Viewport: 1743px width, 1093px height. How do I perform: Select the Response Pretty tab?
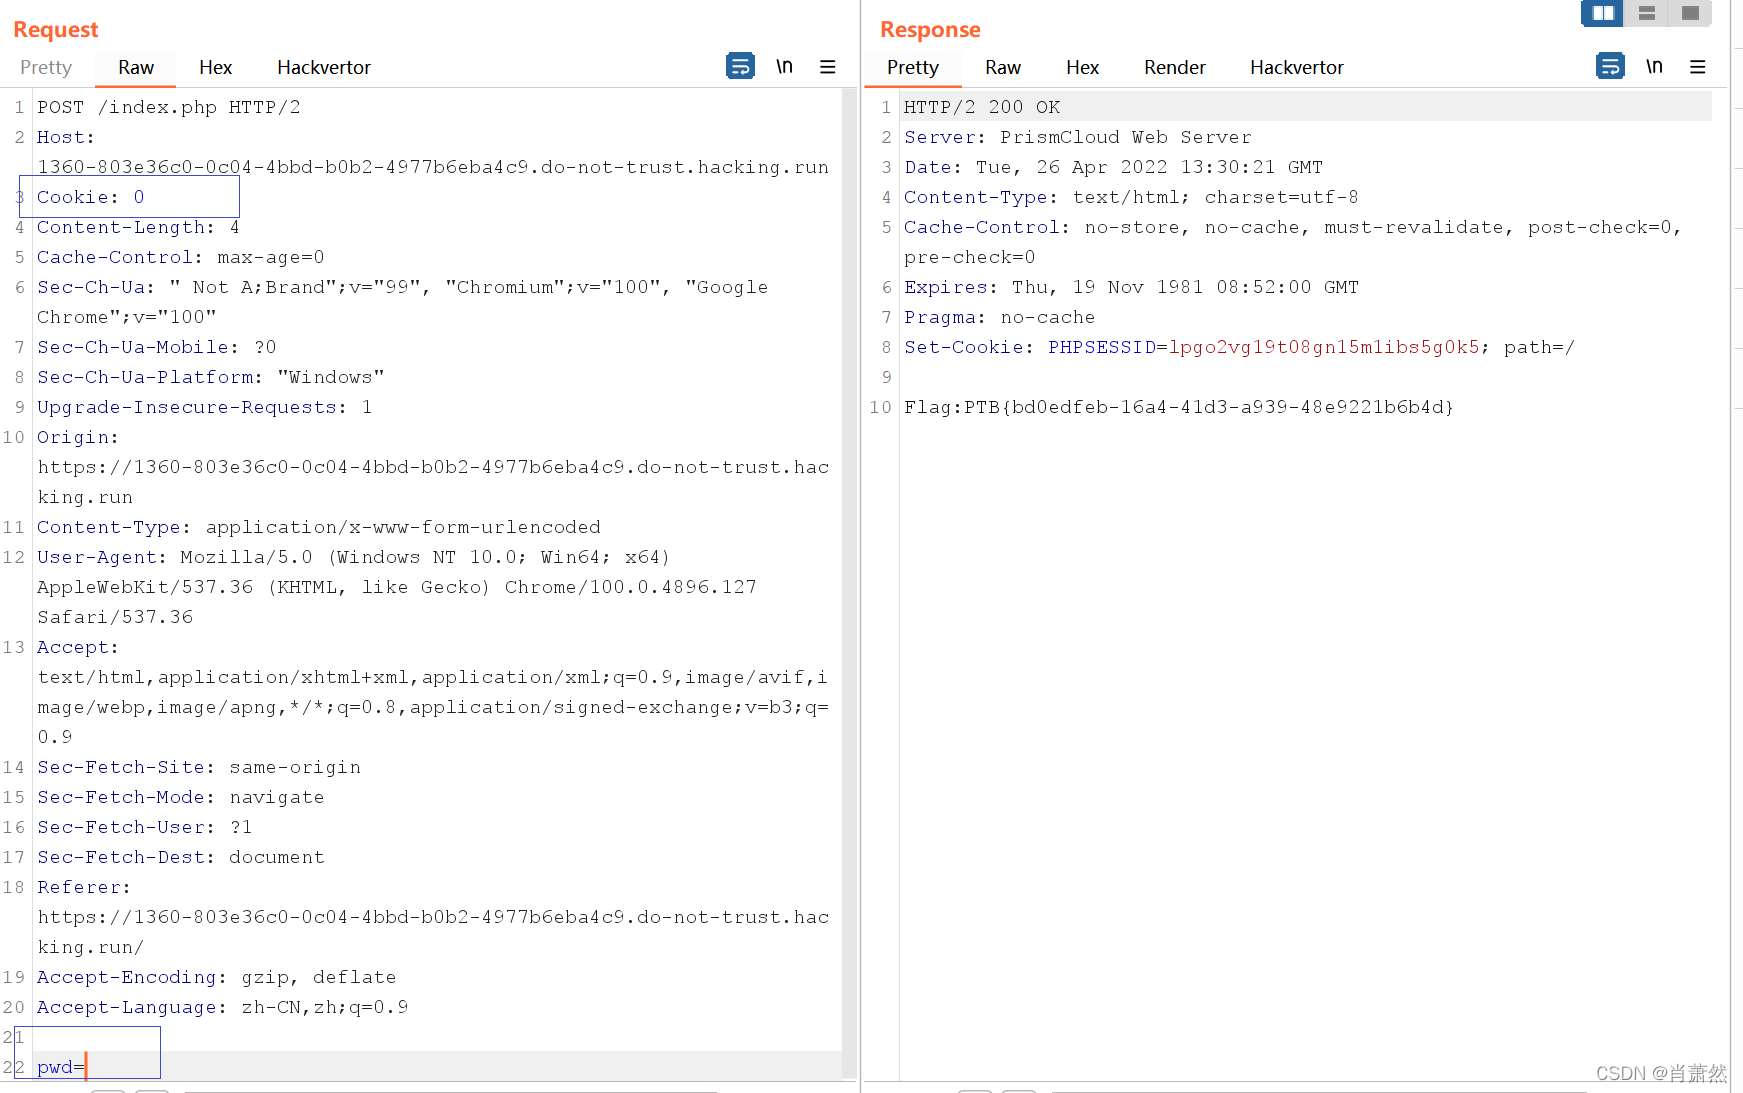(x=913, y=67)
